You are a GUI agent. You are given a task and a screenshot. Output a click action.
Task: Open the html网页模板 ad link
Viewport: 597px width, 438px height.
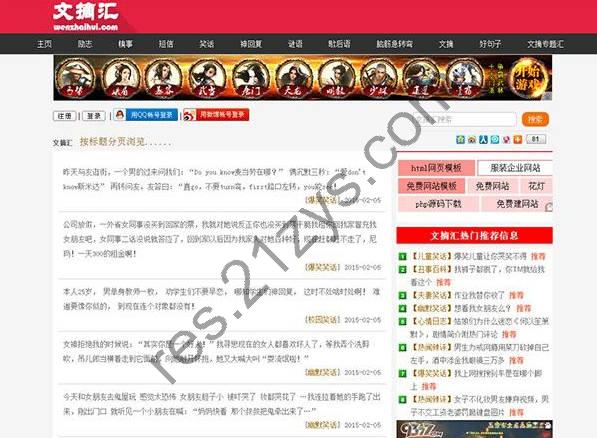(x=436, y=168)
